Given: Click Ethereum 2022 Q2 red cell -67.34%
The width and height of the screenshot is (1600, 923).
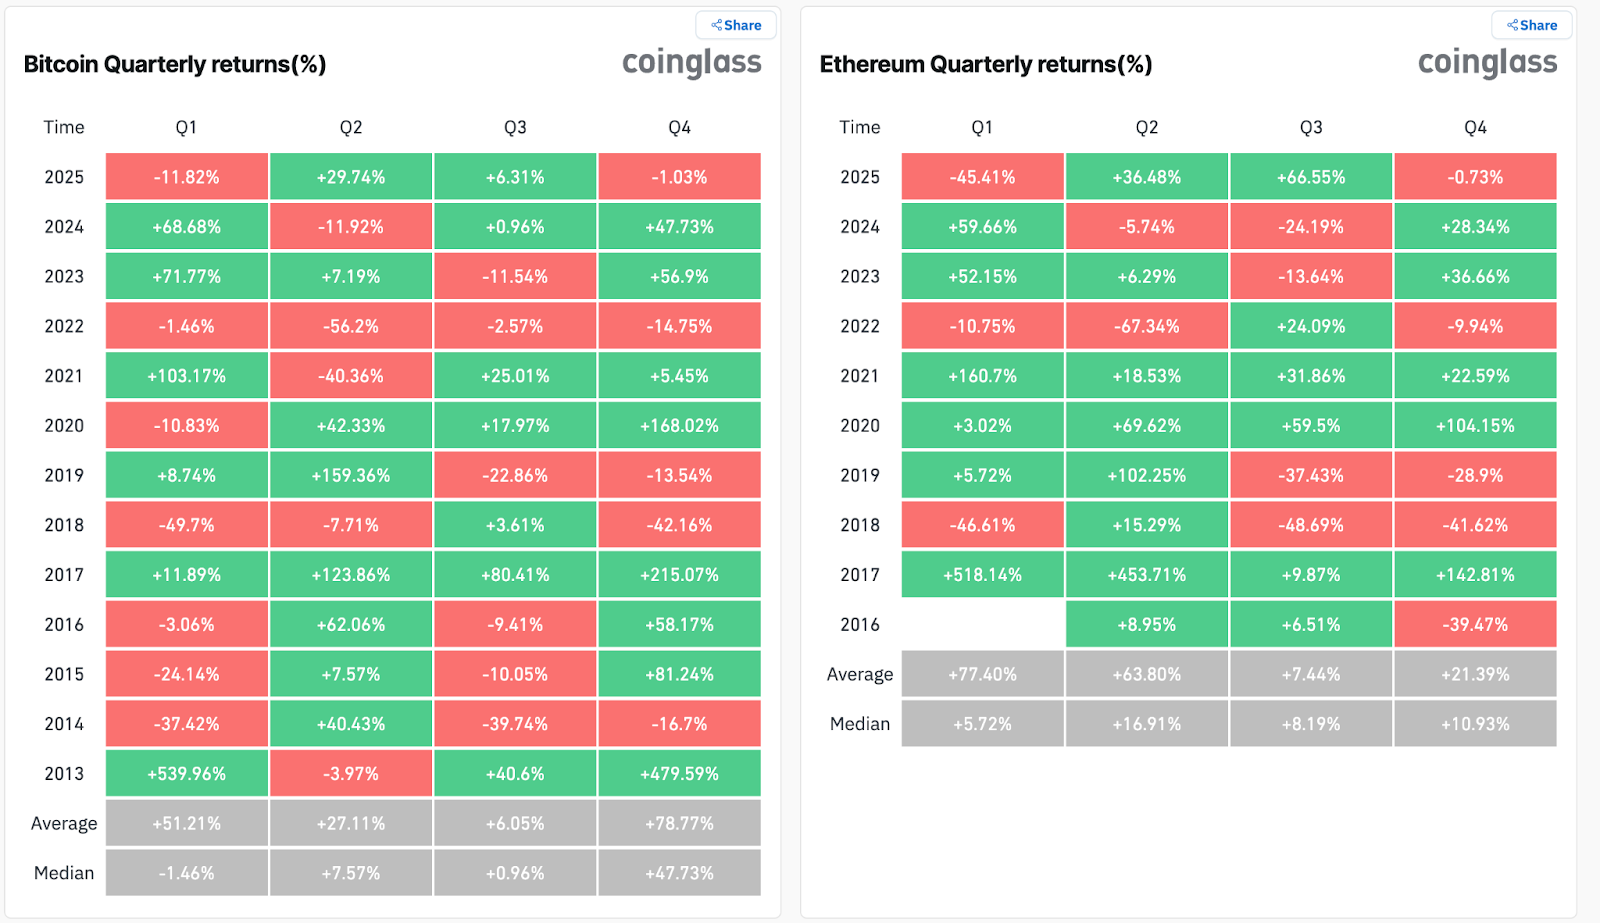Looking at the screenshot, I should tap(1147, 326).
